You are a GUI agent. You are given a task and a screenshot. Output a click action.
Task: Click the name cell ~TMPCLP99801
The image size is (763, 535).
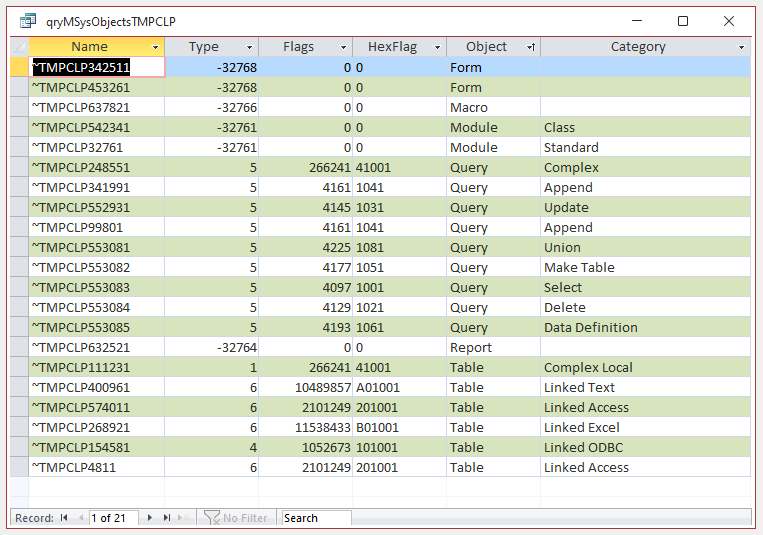97,227
